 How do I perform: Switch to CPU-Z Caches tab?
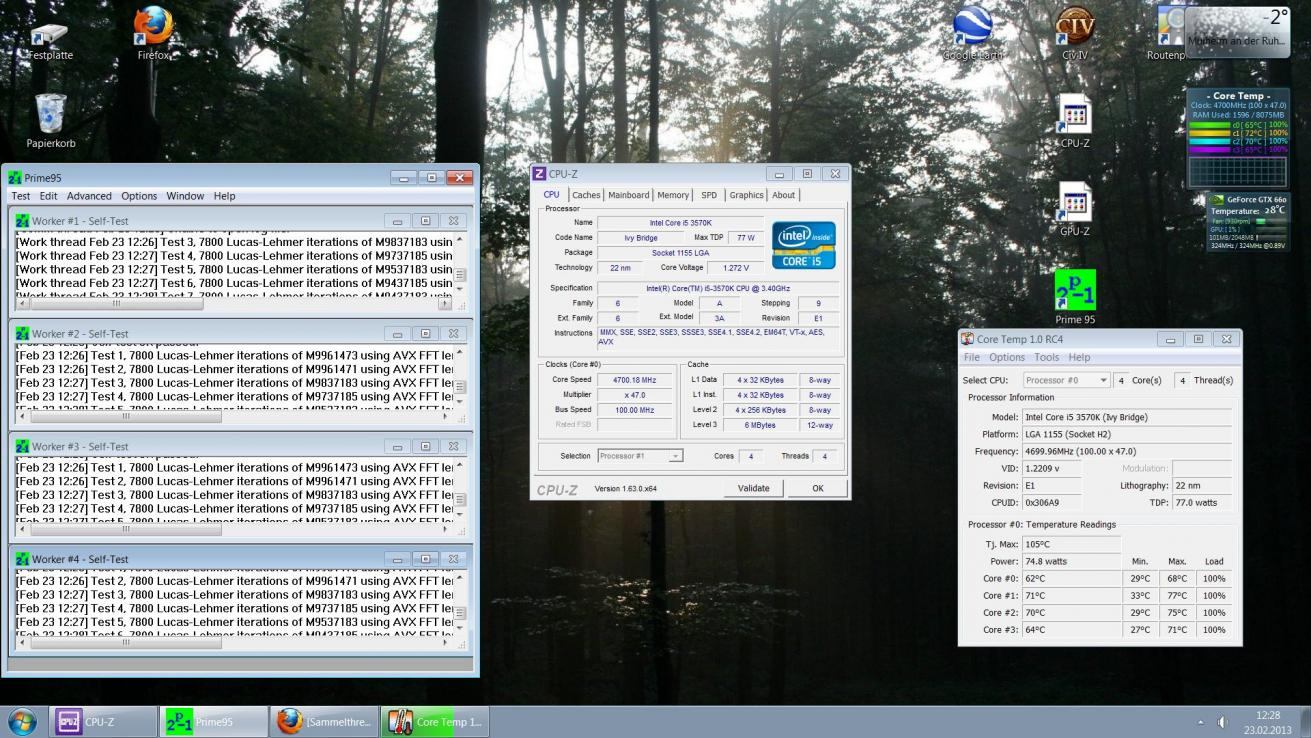[x=586, y=195]
